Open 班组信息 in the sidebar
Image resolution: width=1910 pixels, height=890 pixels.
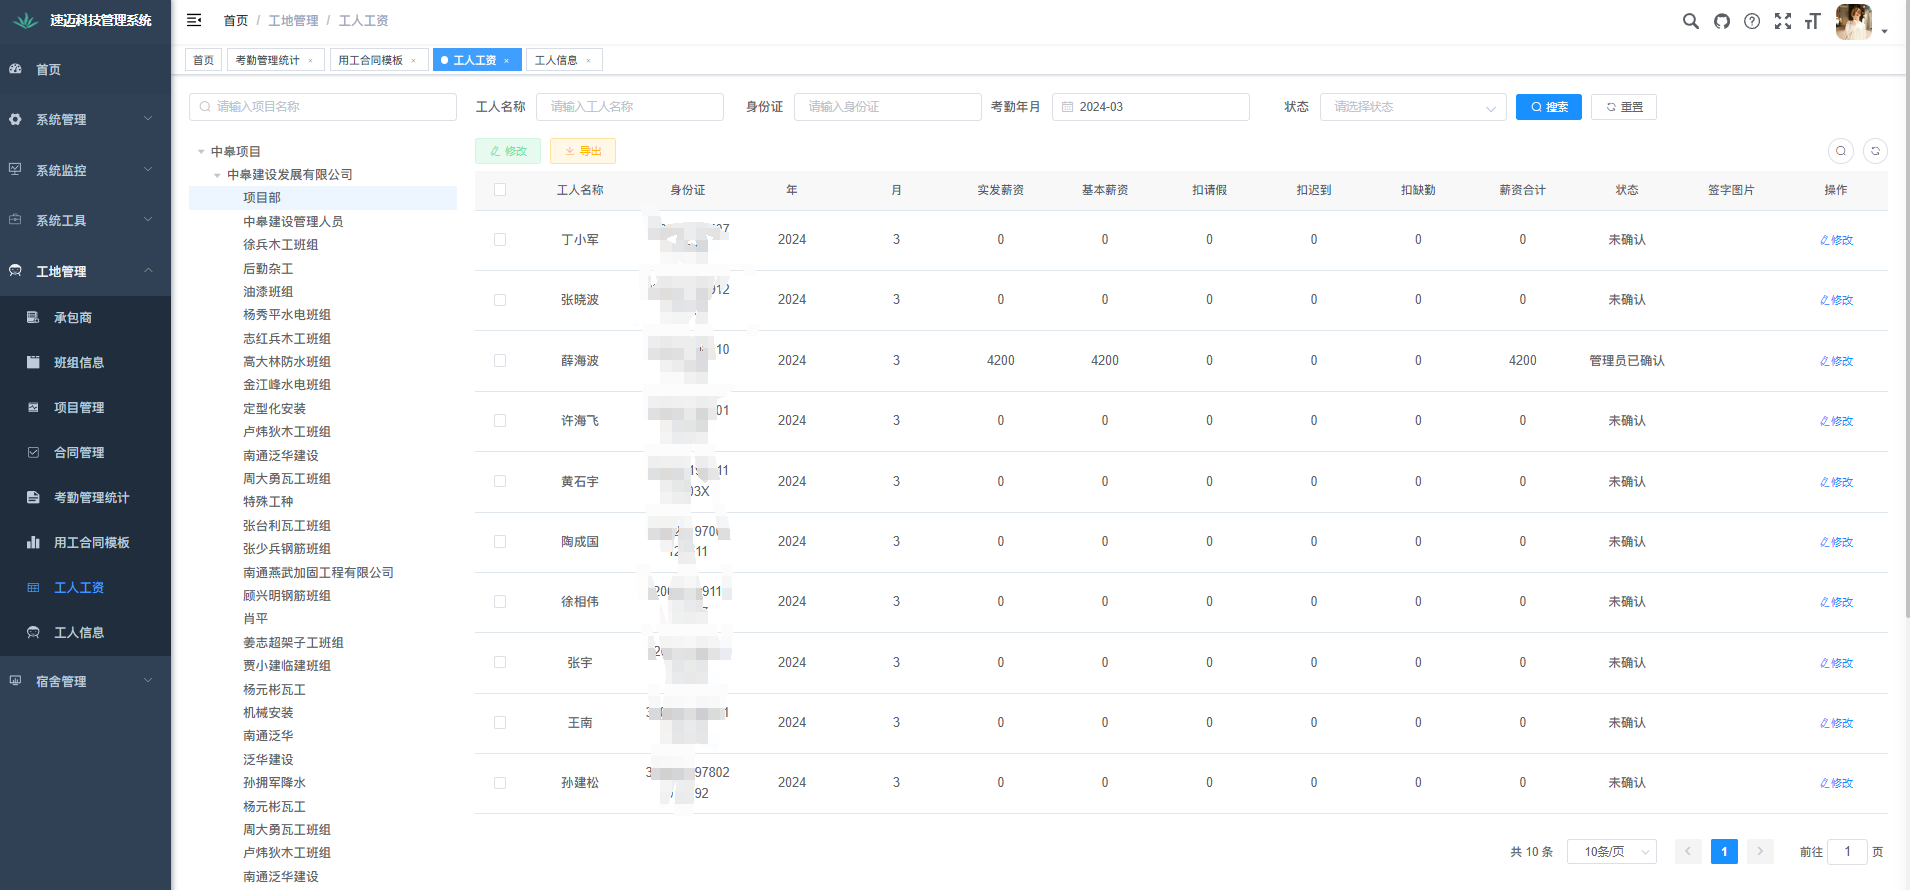click(x=85, y=362)
